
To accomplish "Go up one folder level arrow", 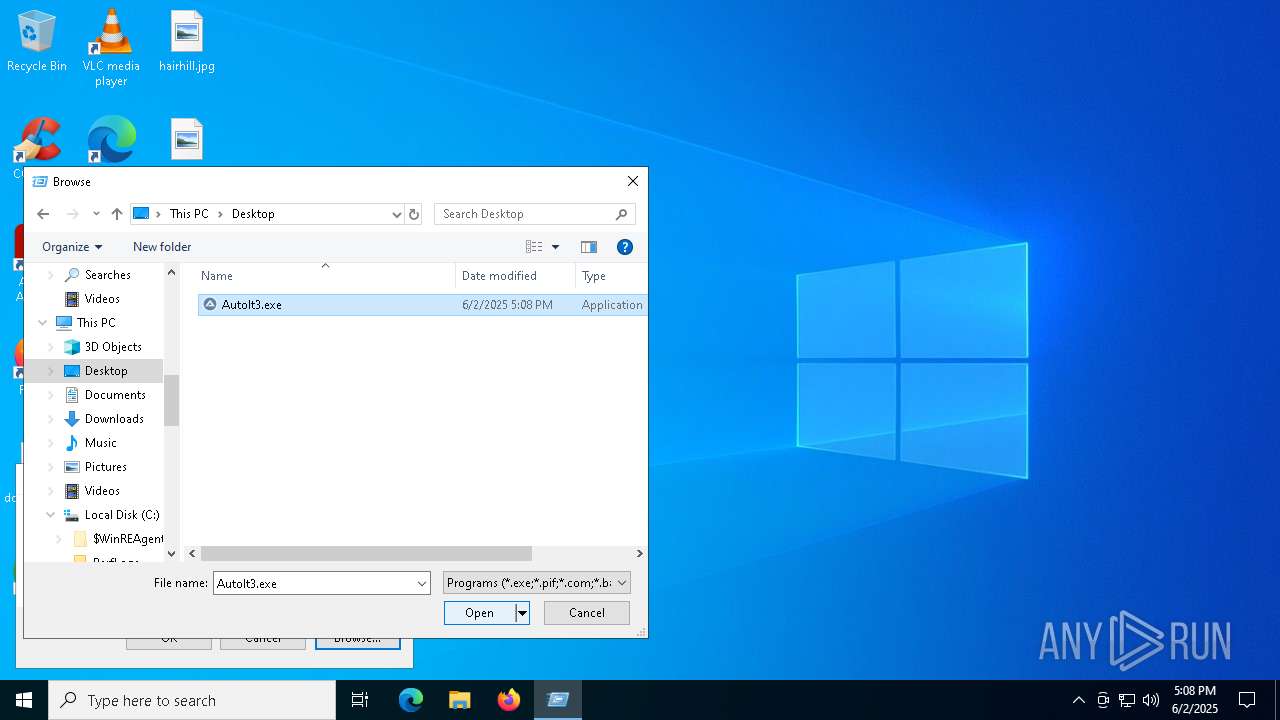I will [x=117, y=214].
